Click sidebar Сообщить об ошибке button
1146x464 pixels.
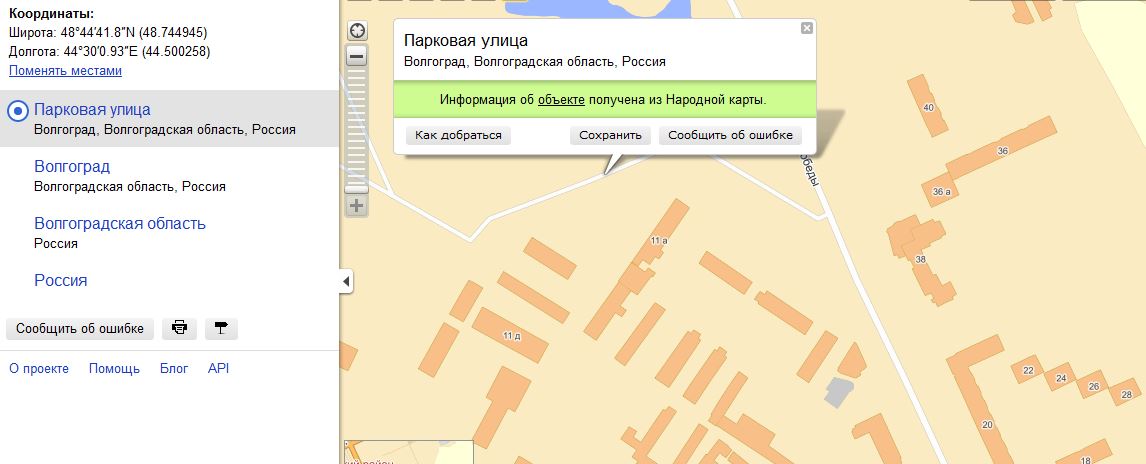80,328
